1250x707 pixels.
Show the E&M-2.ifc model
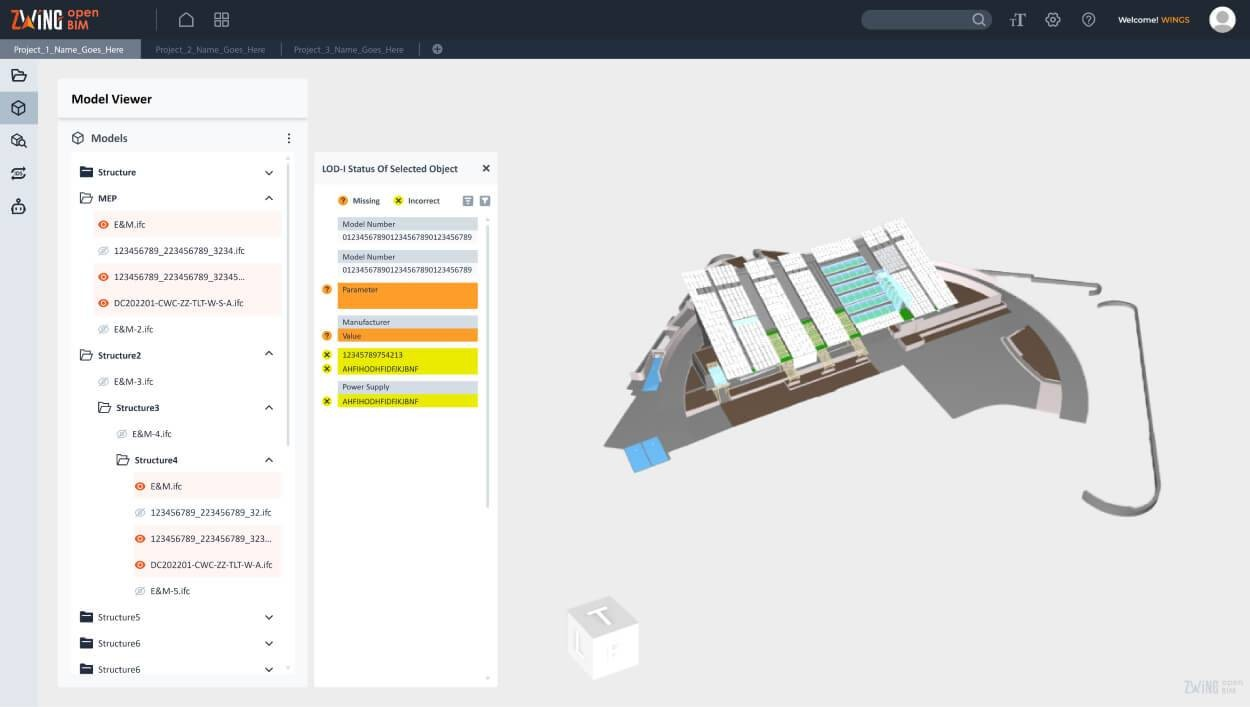pos(104,329)
